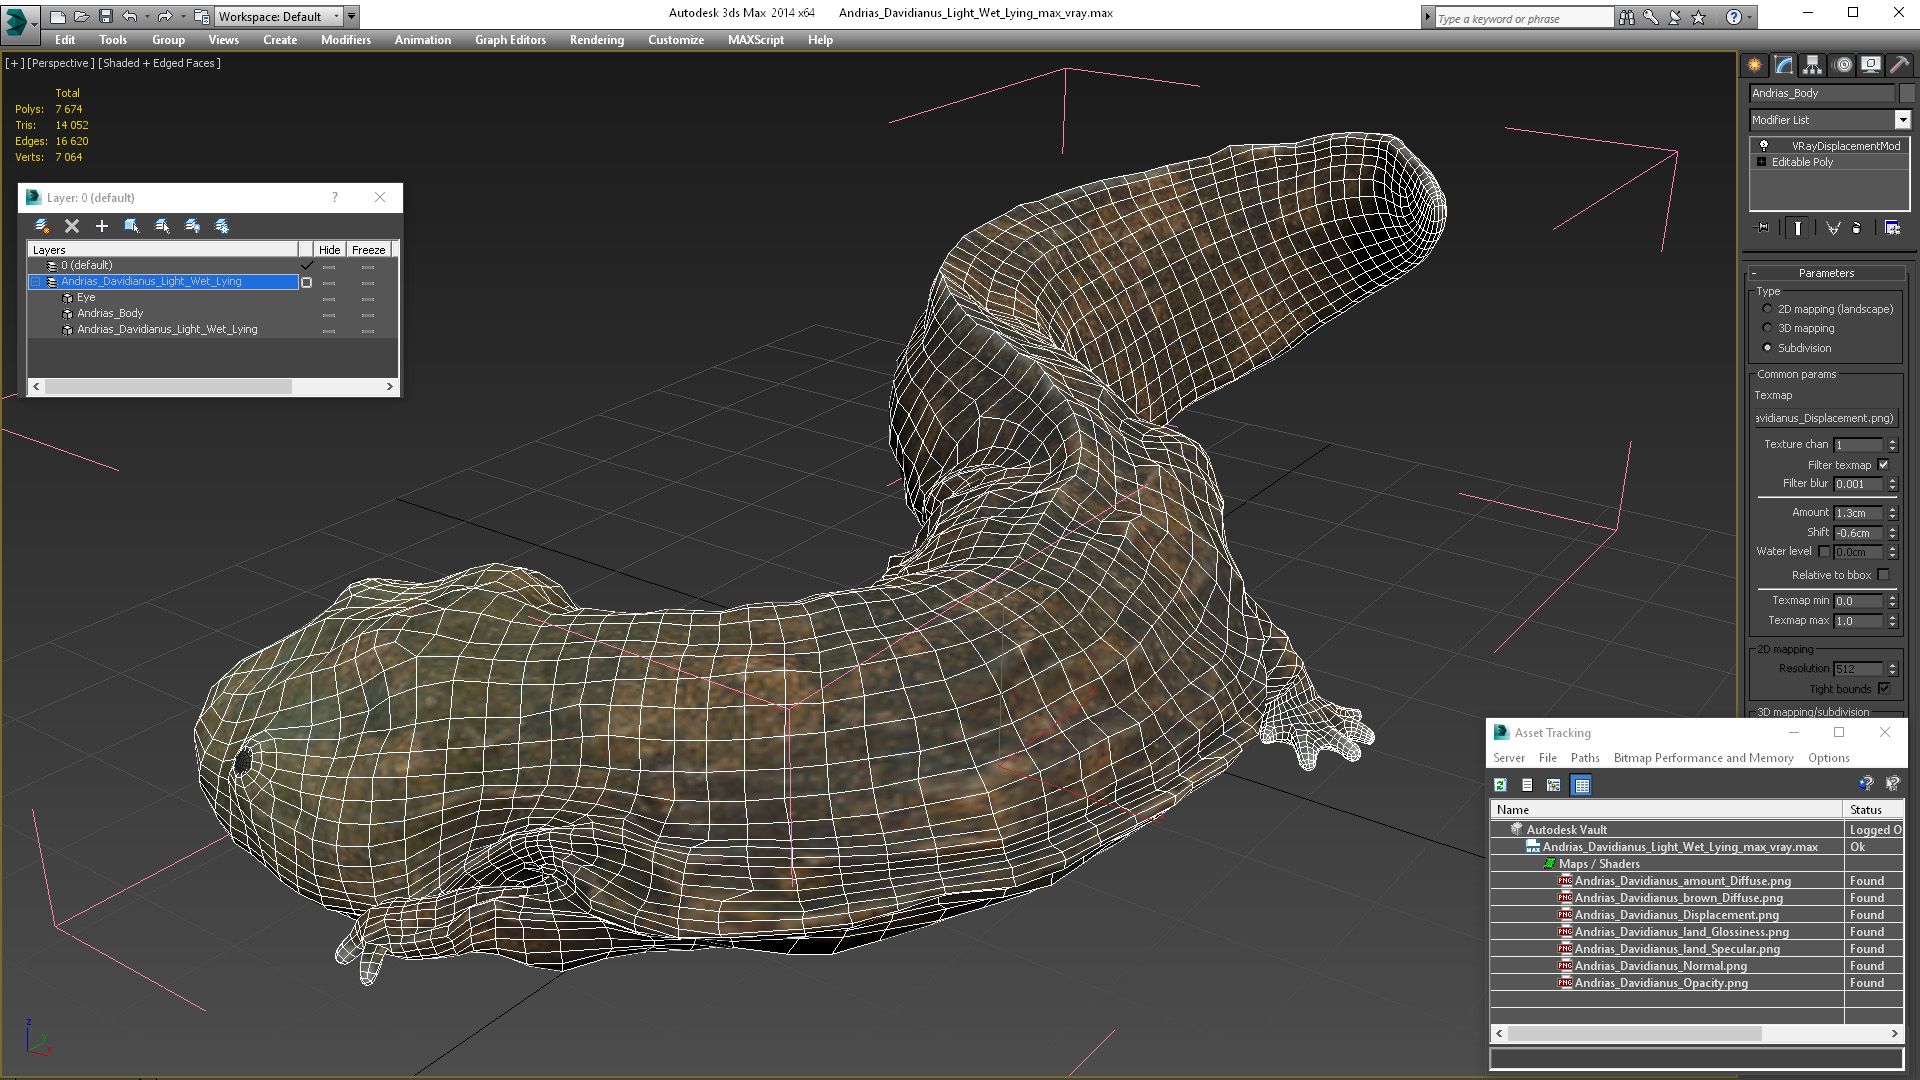1920x1080 pixels.
Task: Open the Graph Editors menu
Action: point(510,40)
